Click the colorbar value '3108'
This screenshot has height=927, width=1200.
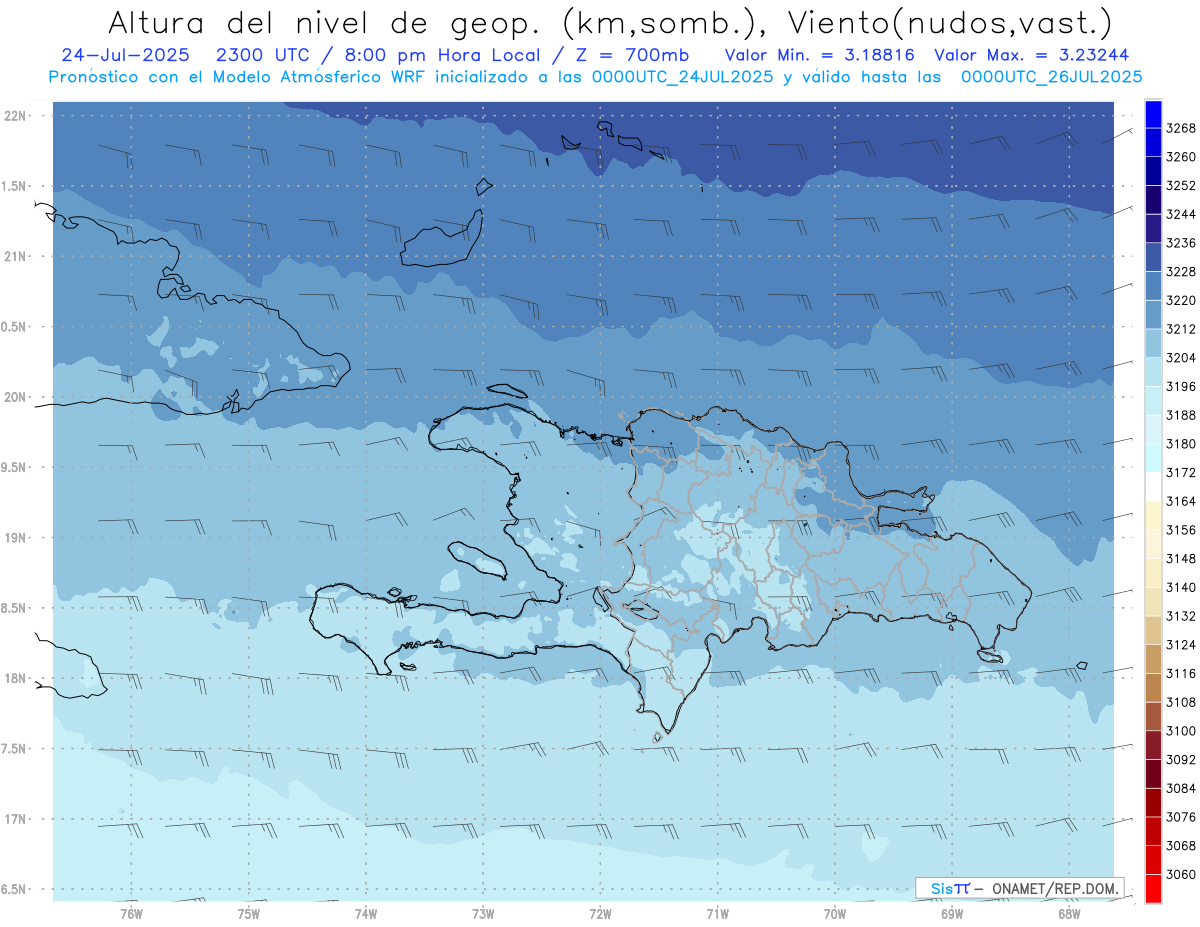[x=1181, y=702]
